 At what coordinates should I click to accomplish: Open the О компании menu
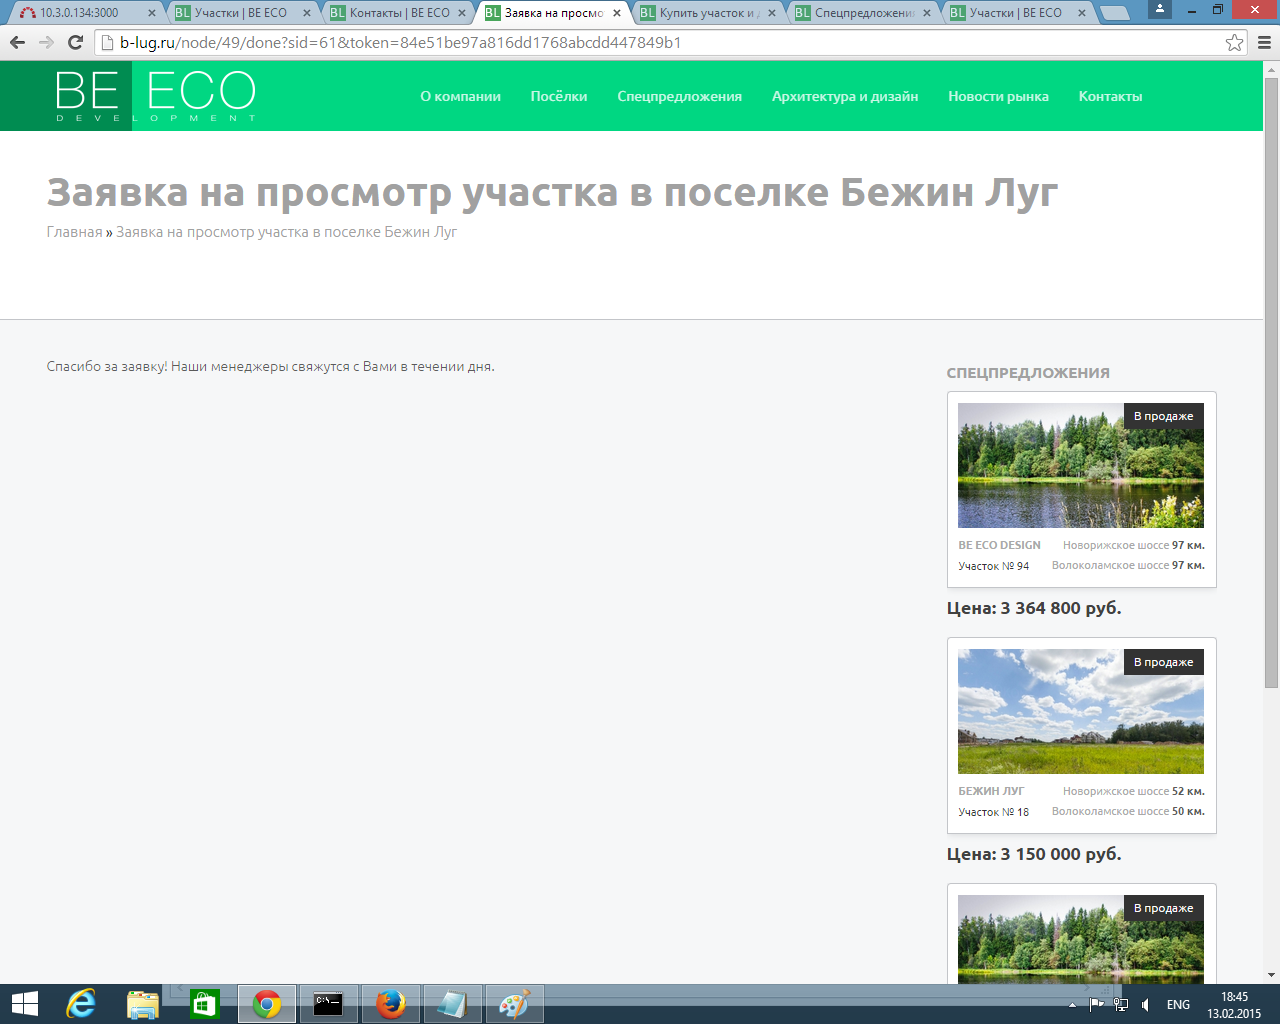click(460, 97)
